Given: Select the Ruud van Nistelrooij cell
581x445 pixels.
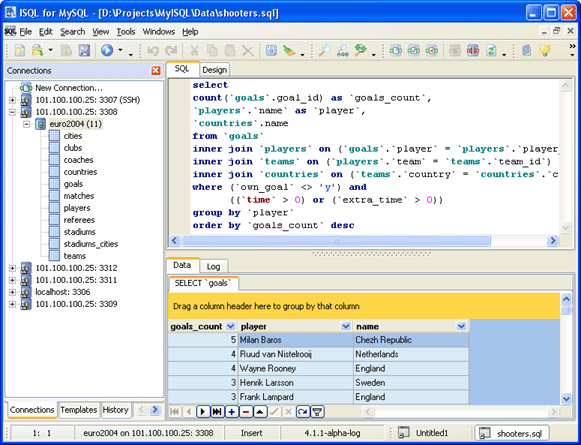Looking at the screenshot, I should coord(295,354).
